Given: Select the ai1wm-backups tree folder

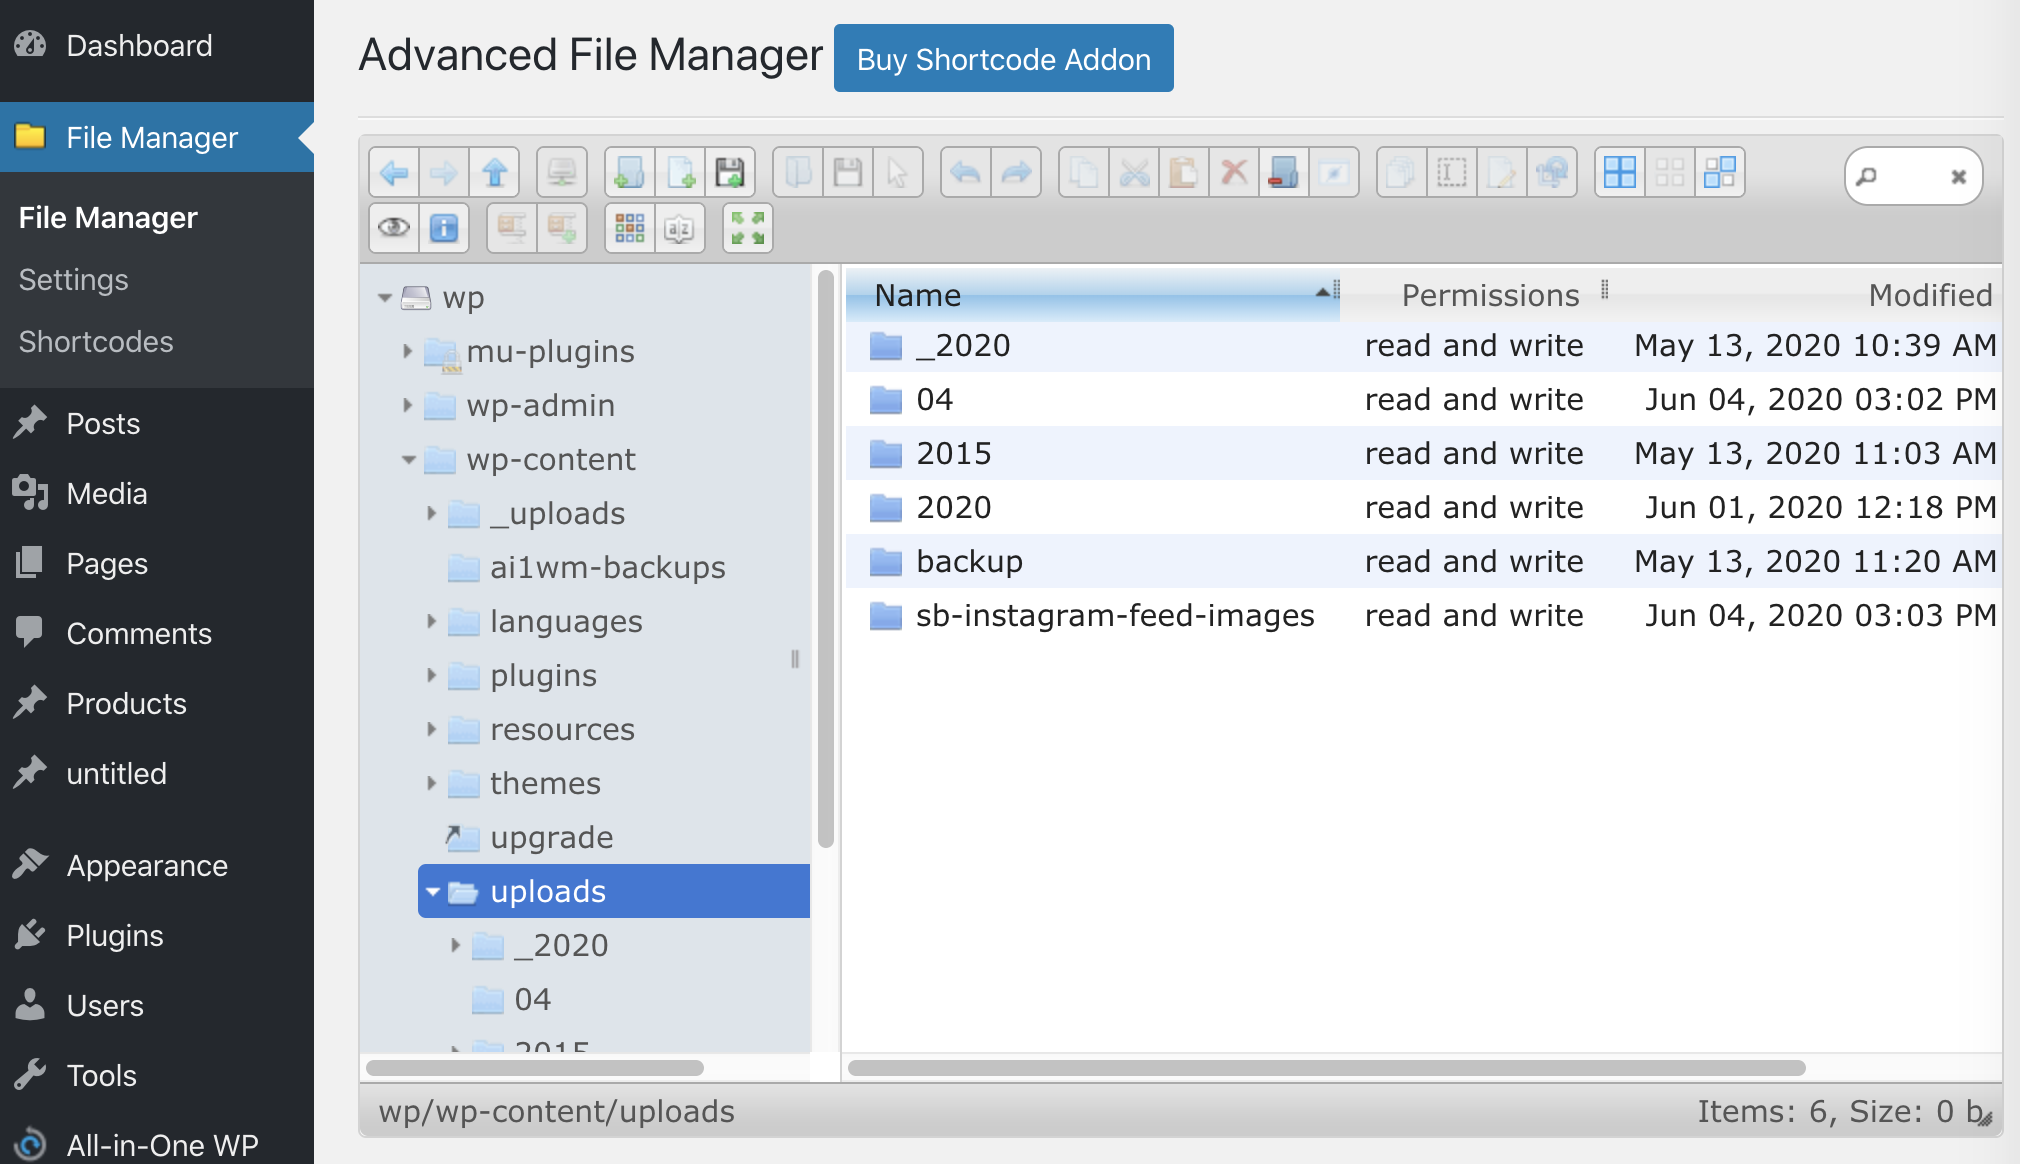Looking at the screenshot, I should pos(607,567).
